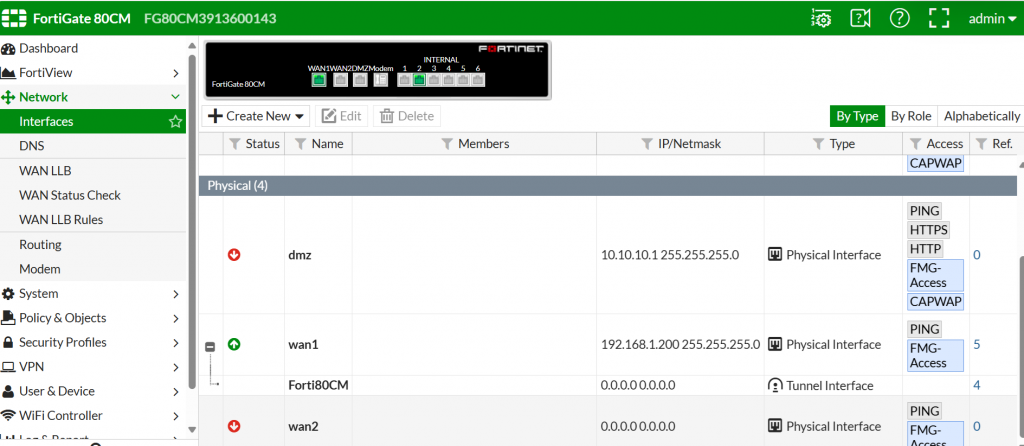The height and width of the screenshot is (446, 1024).
Task: Open the dmz reference count 0
Action: tap(977, 255)
